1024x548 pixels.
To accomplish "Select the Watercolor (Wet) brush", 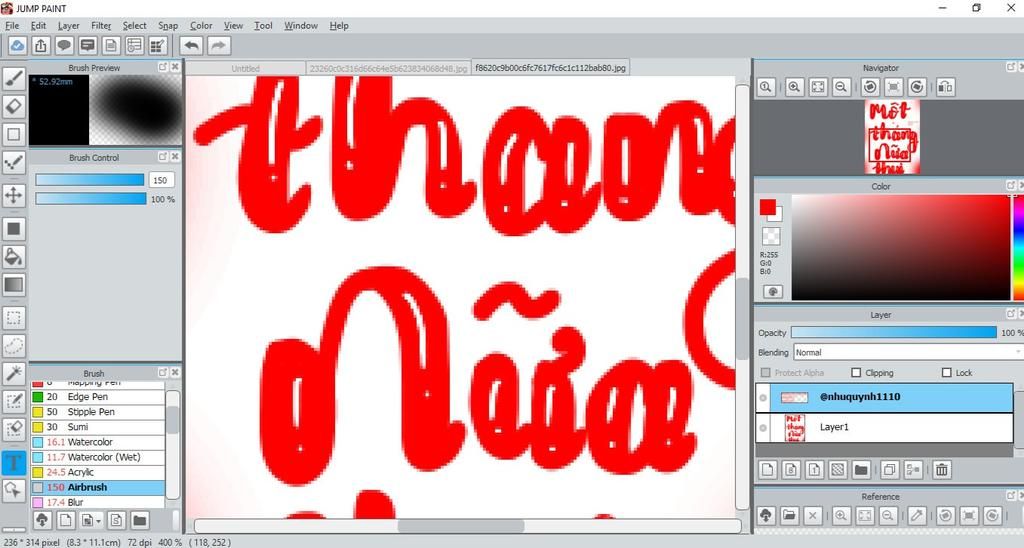I will [98, 457].
